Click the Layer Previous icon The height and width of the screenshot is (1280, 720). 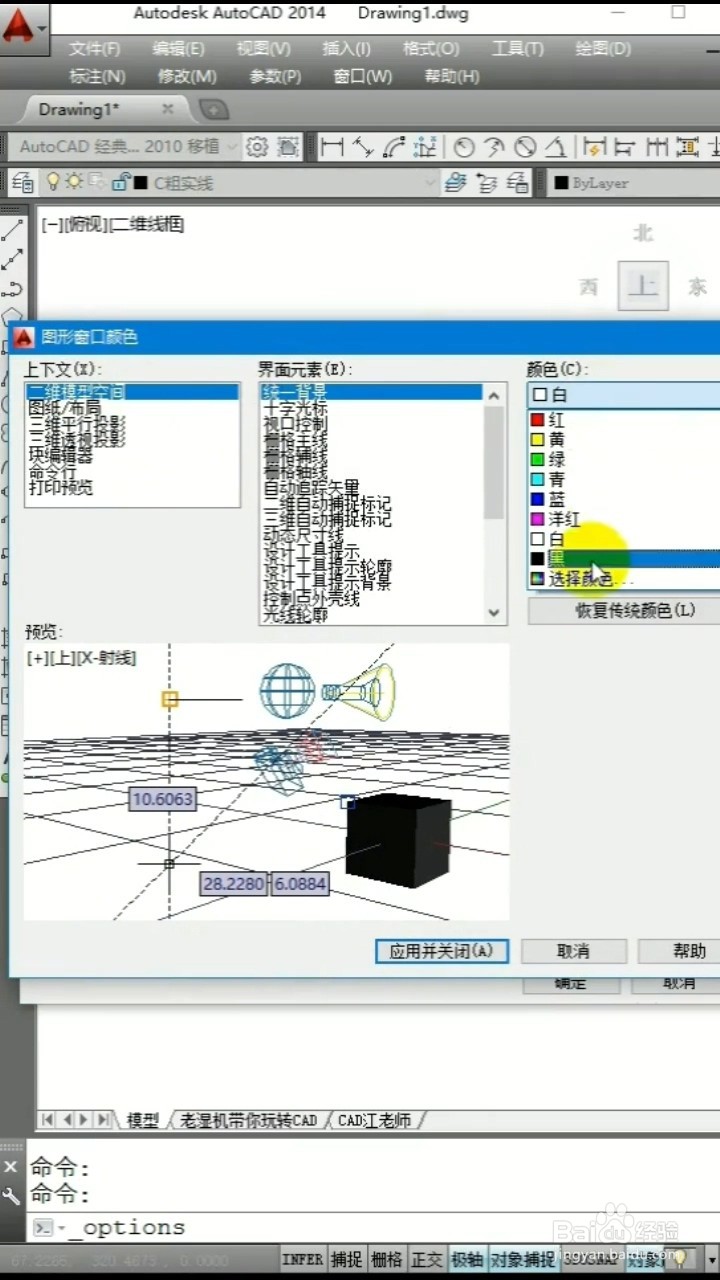coord(487,182)
